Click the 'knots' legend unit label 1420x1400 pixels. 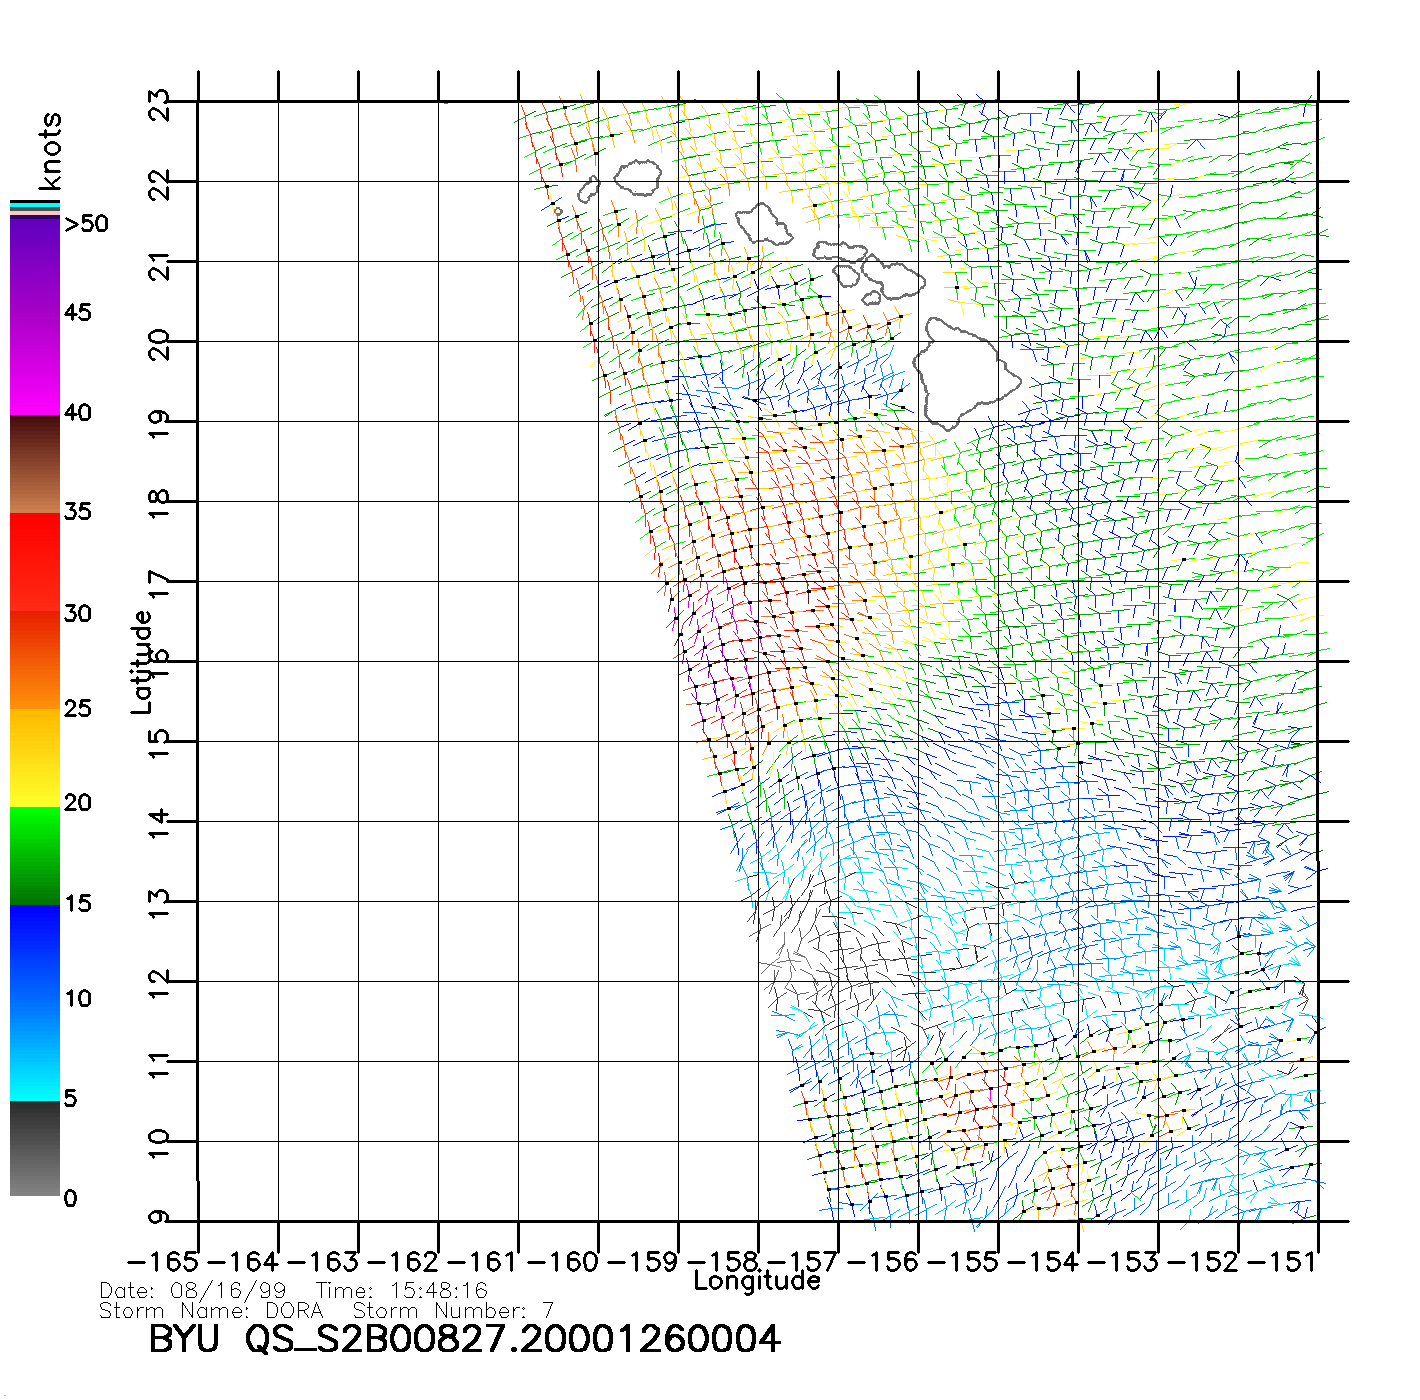click(x=50, y=151)
